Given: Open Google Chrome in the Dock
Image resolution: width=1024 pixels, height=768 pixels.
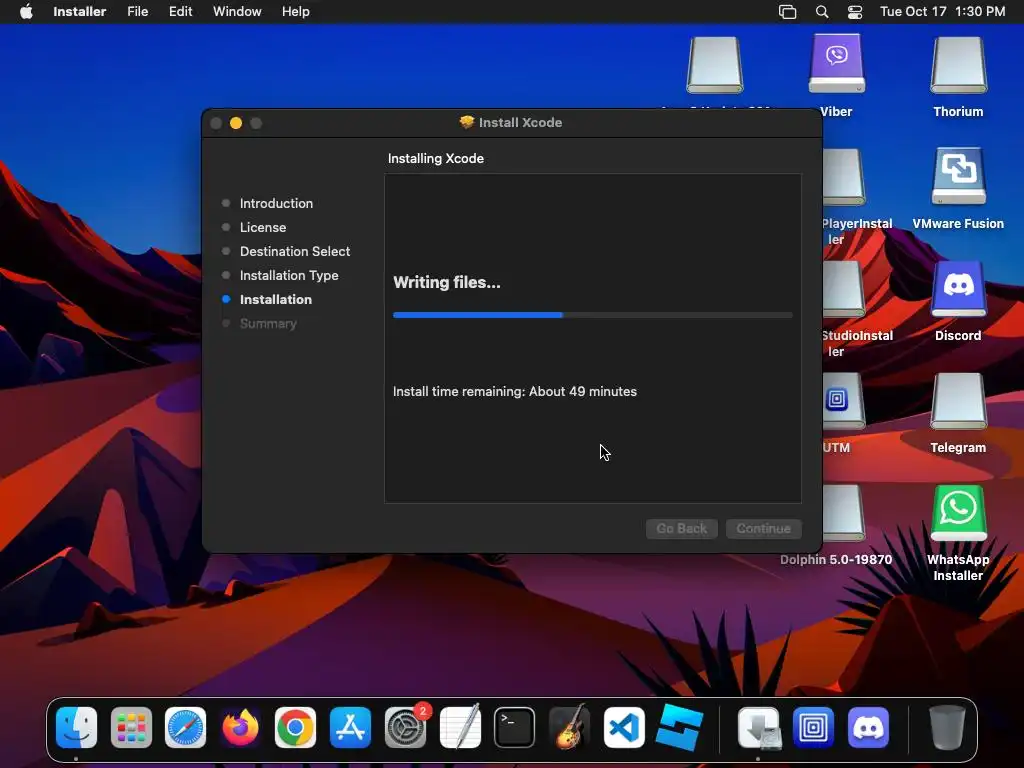Looking at the screenshot, I should (x=295, y=728).
